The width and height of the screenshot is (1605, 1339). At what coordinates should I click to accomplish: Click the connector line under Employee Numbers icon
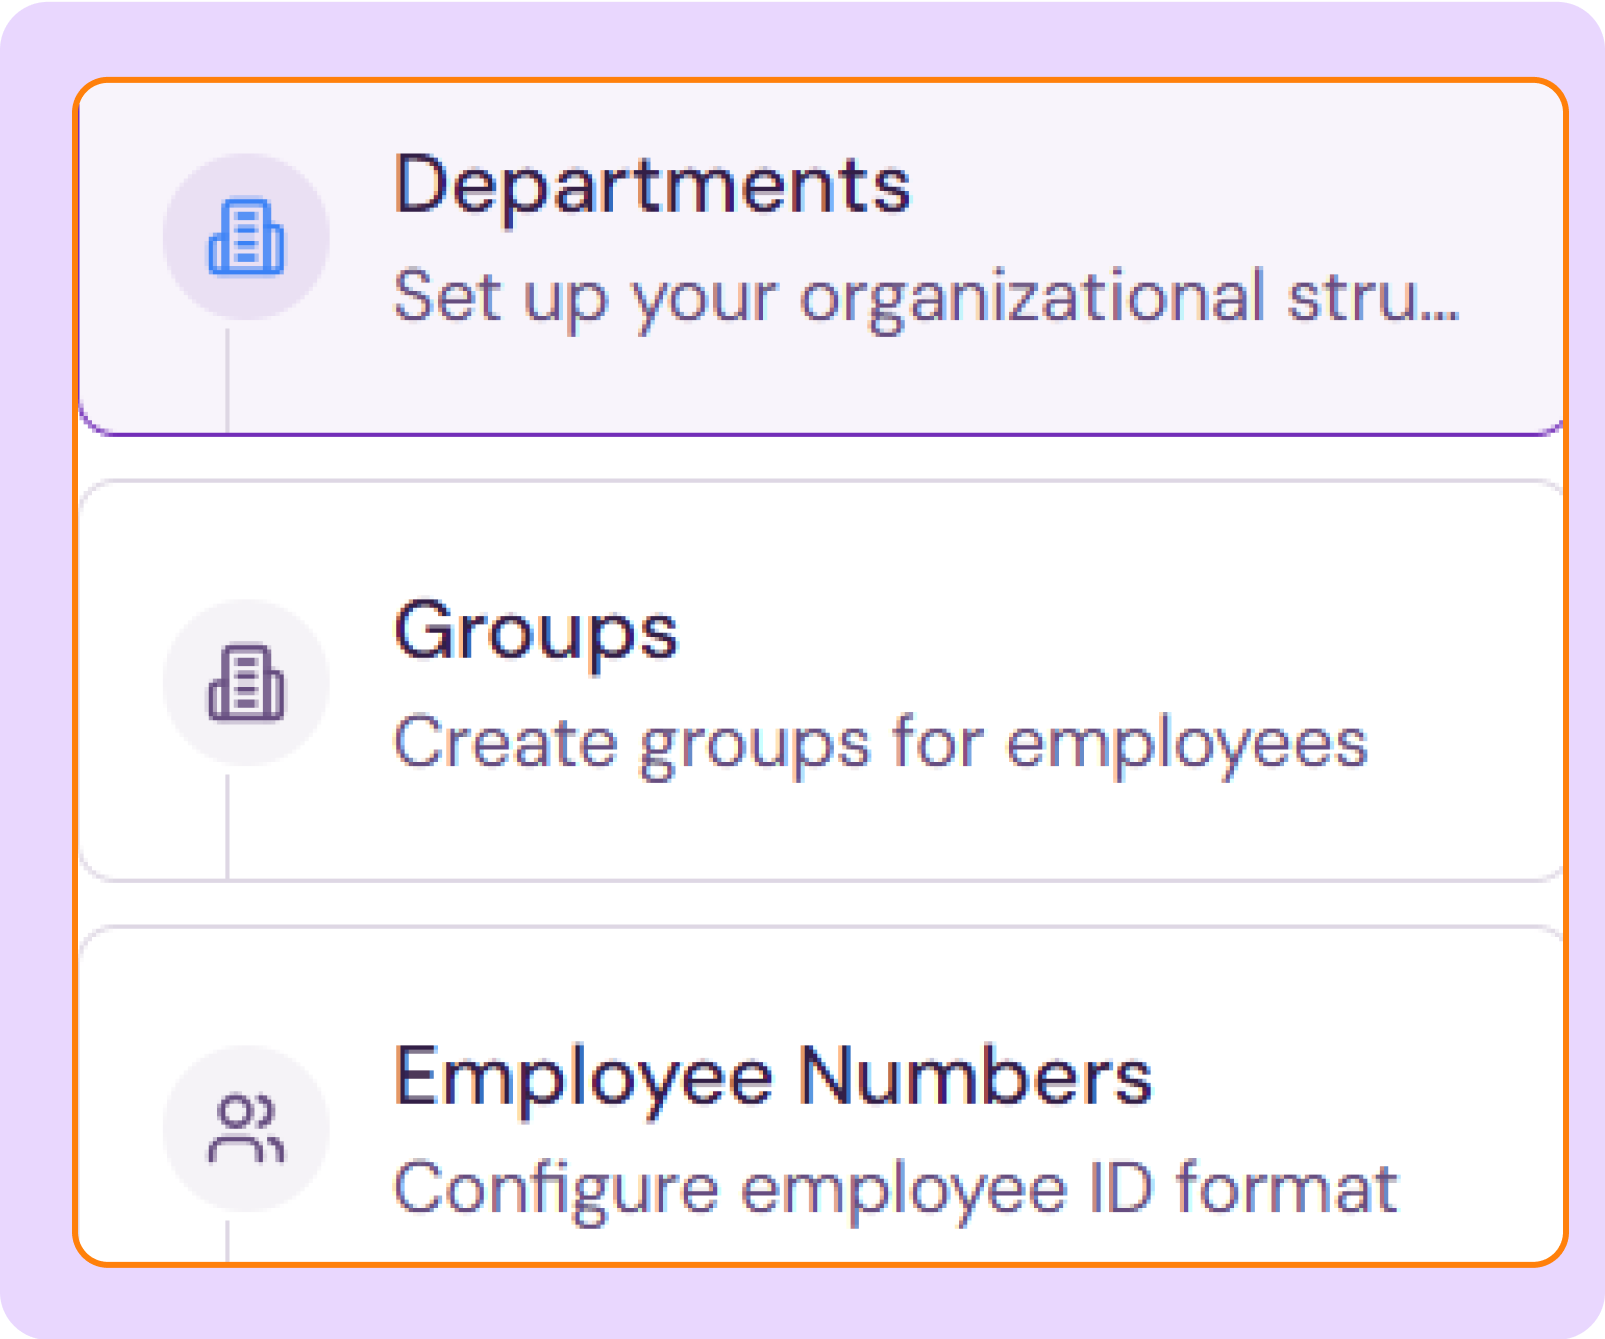click(228, 1240)
